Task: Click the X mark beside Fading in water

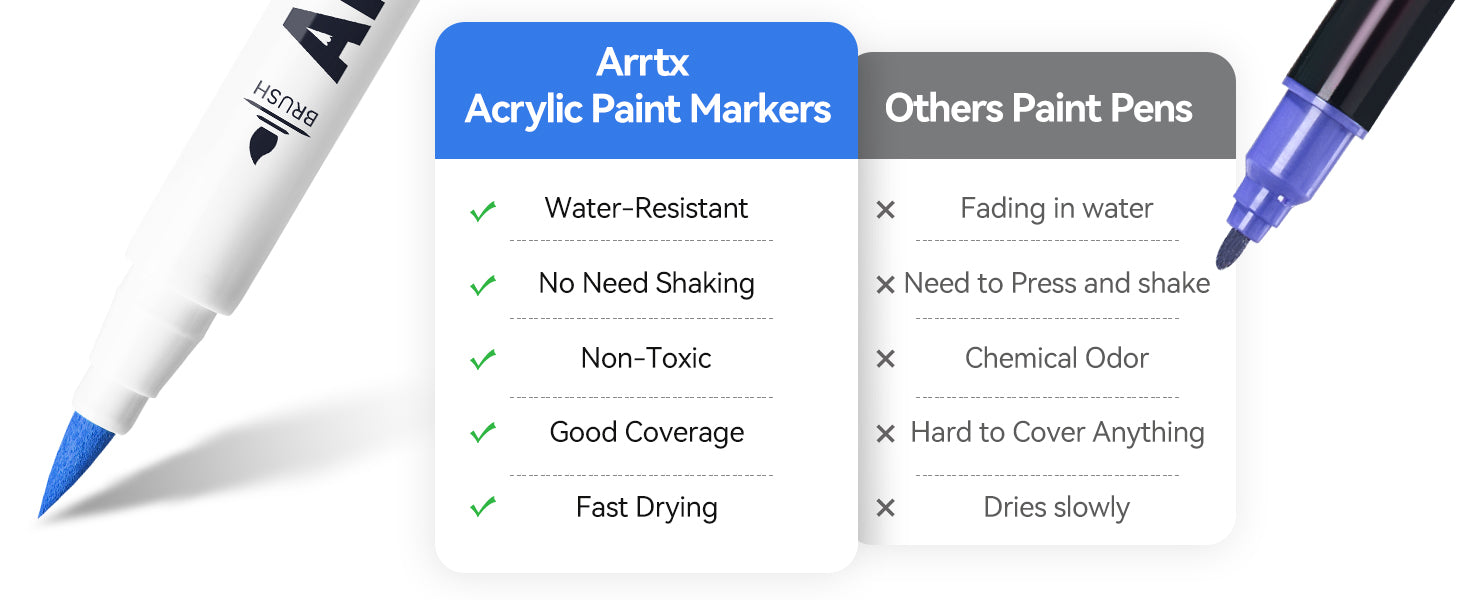Action: coord(885,210)
